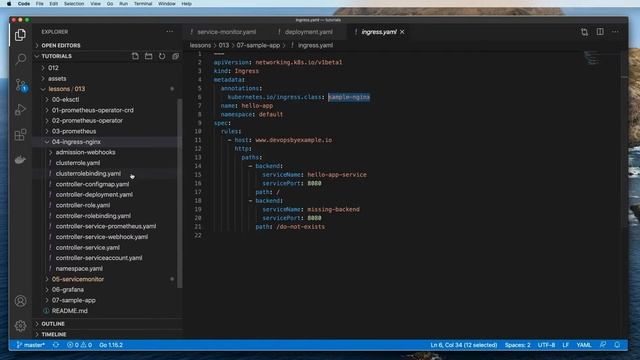Change Spaces: 2 indentation setting
Viewport: 640px width, 360px height.
(x=518, y=345)
